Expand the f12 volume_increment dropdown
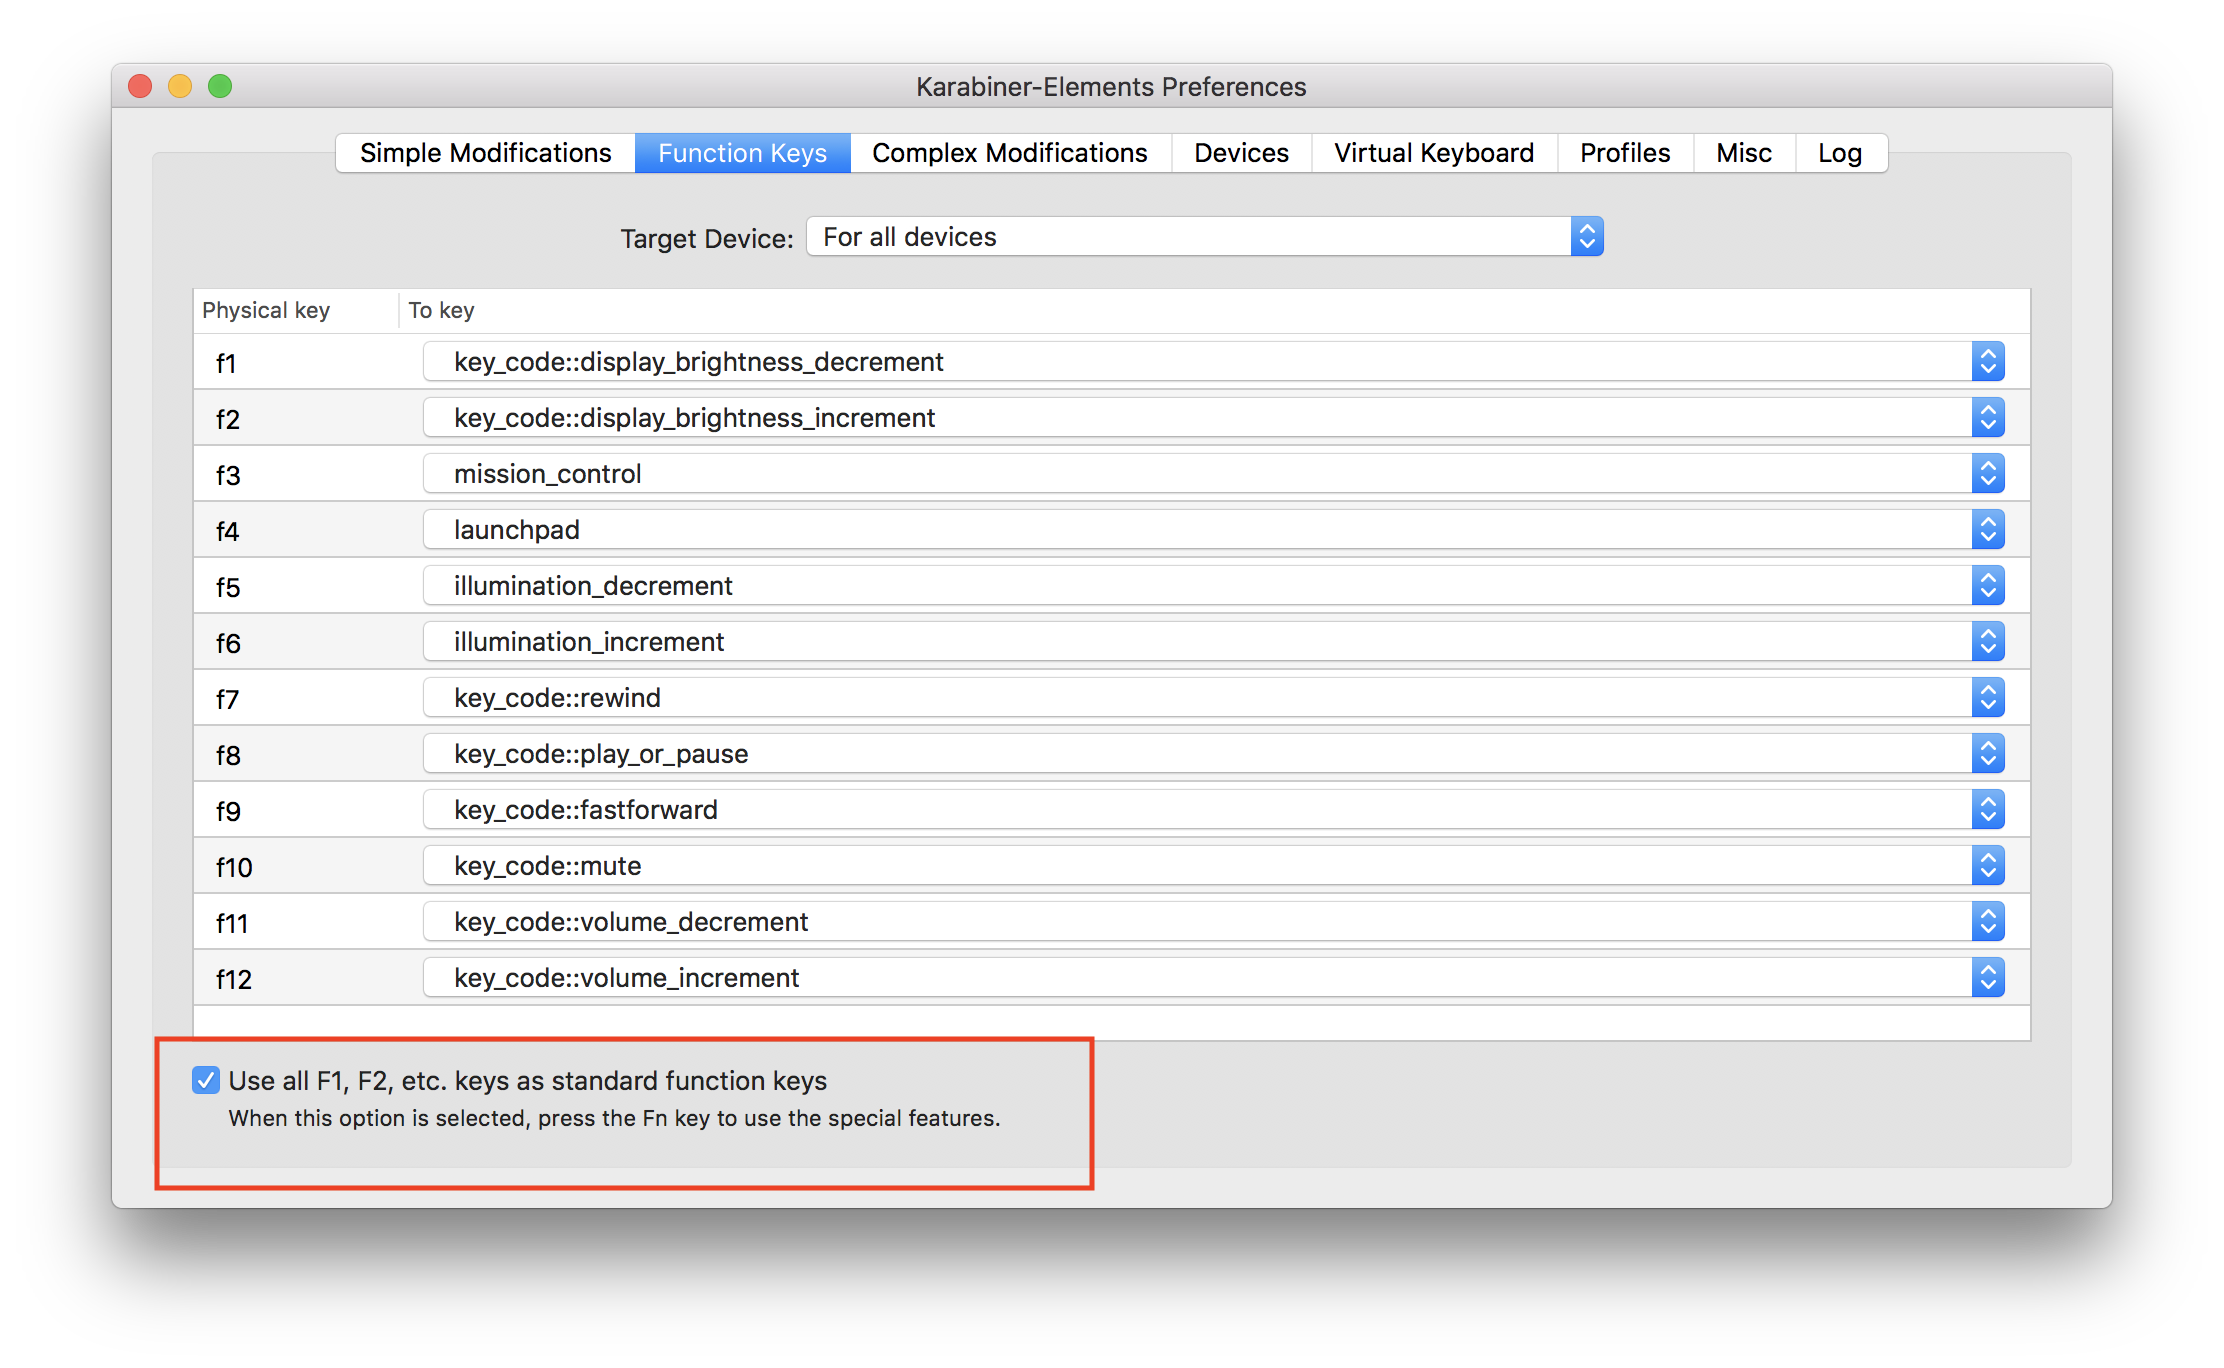 [1212, 978]
